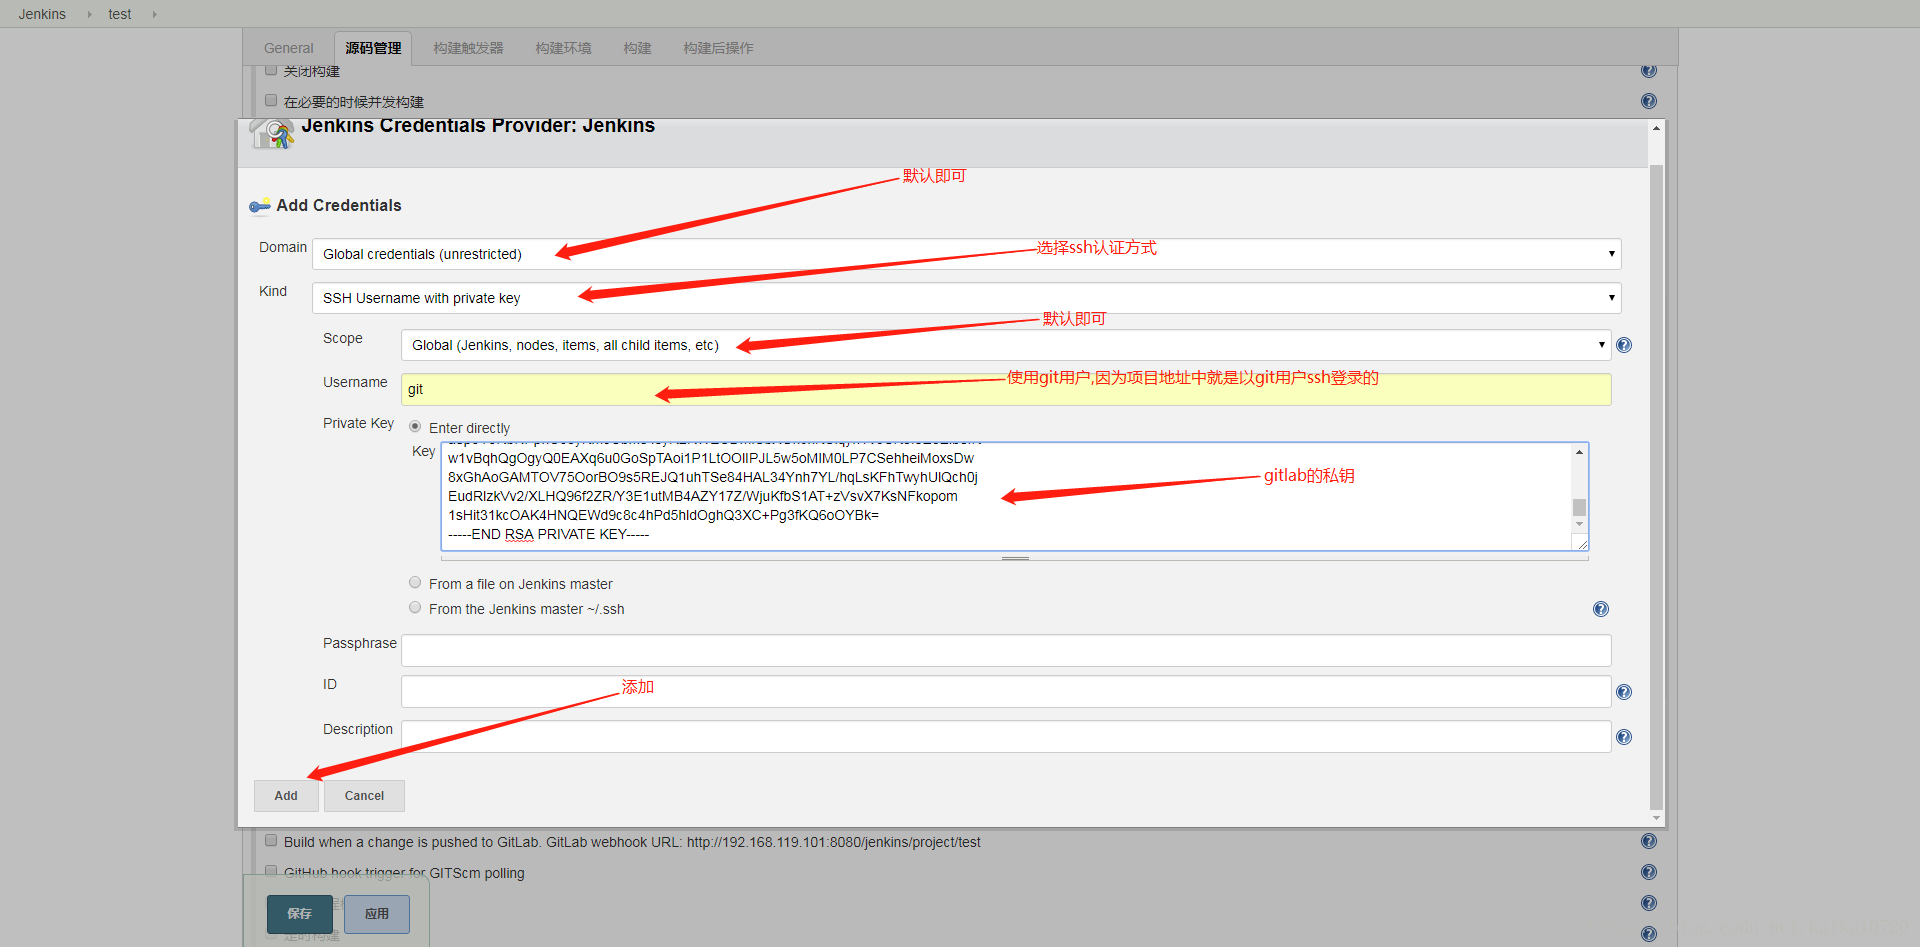Click the Jenkins Credentials Provider logo icon
This screenshot has height=947, width=1920.
pos(271,133)
